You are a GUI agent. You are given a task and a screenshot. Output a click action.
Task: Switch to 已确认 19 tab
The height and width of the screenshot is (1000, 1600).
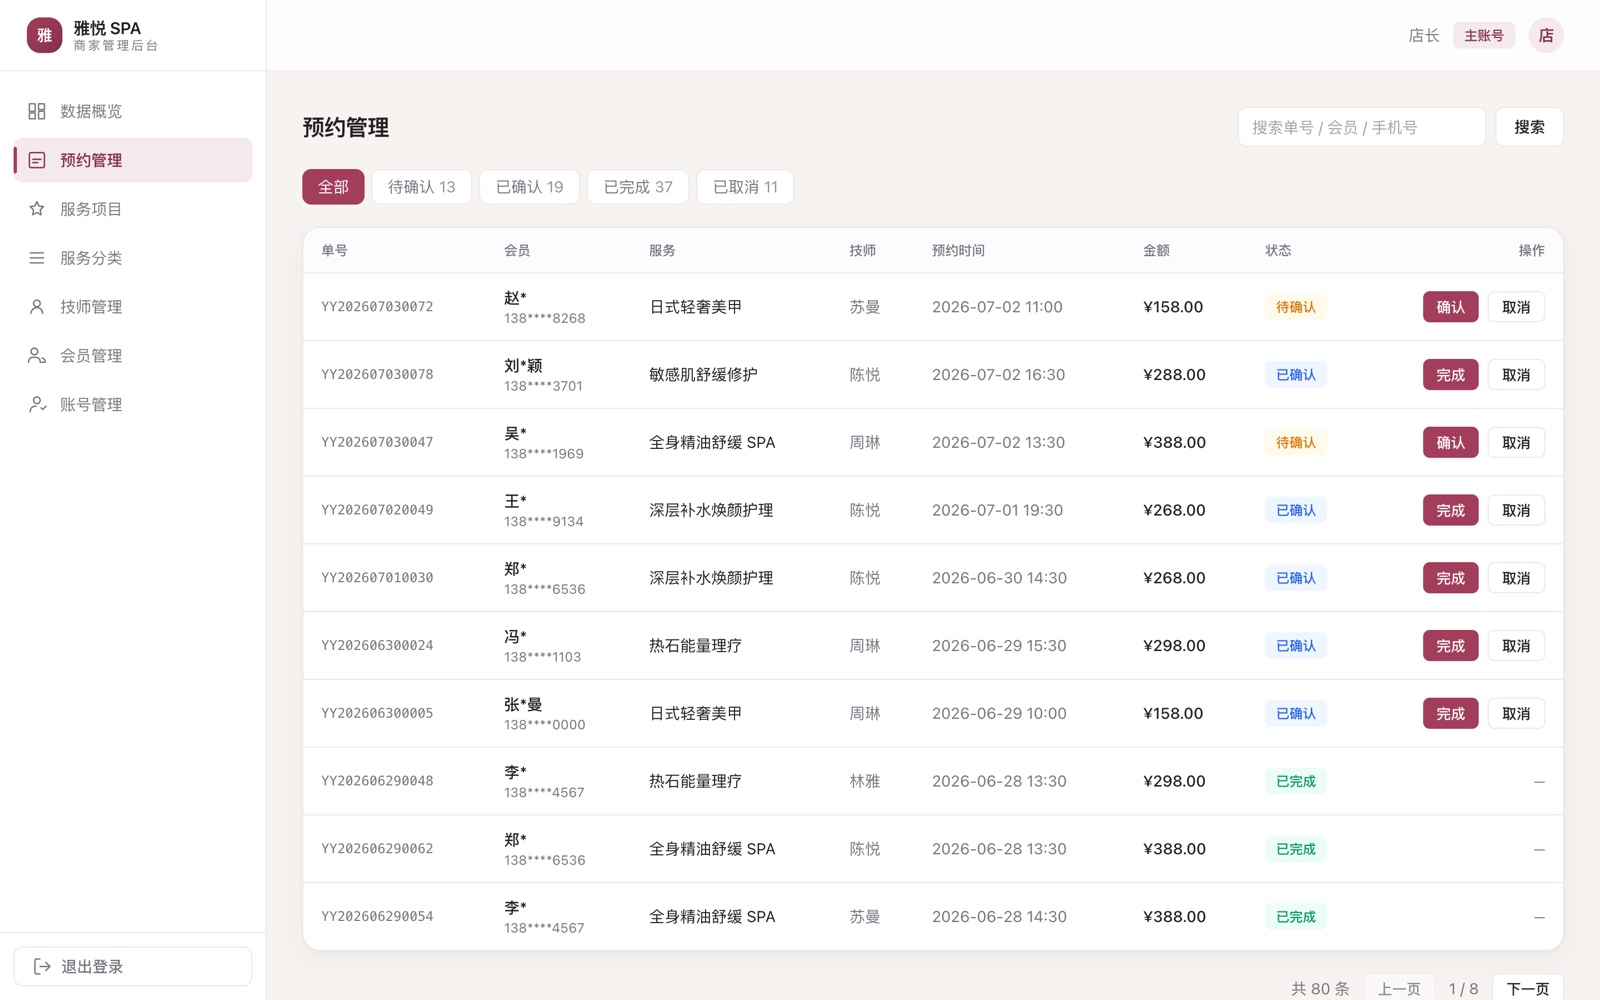(530, 187)
